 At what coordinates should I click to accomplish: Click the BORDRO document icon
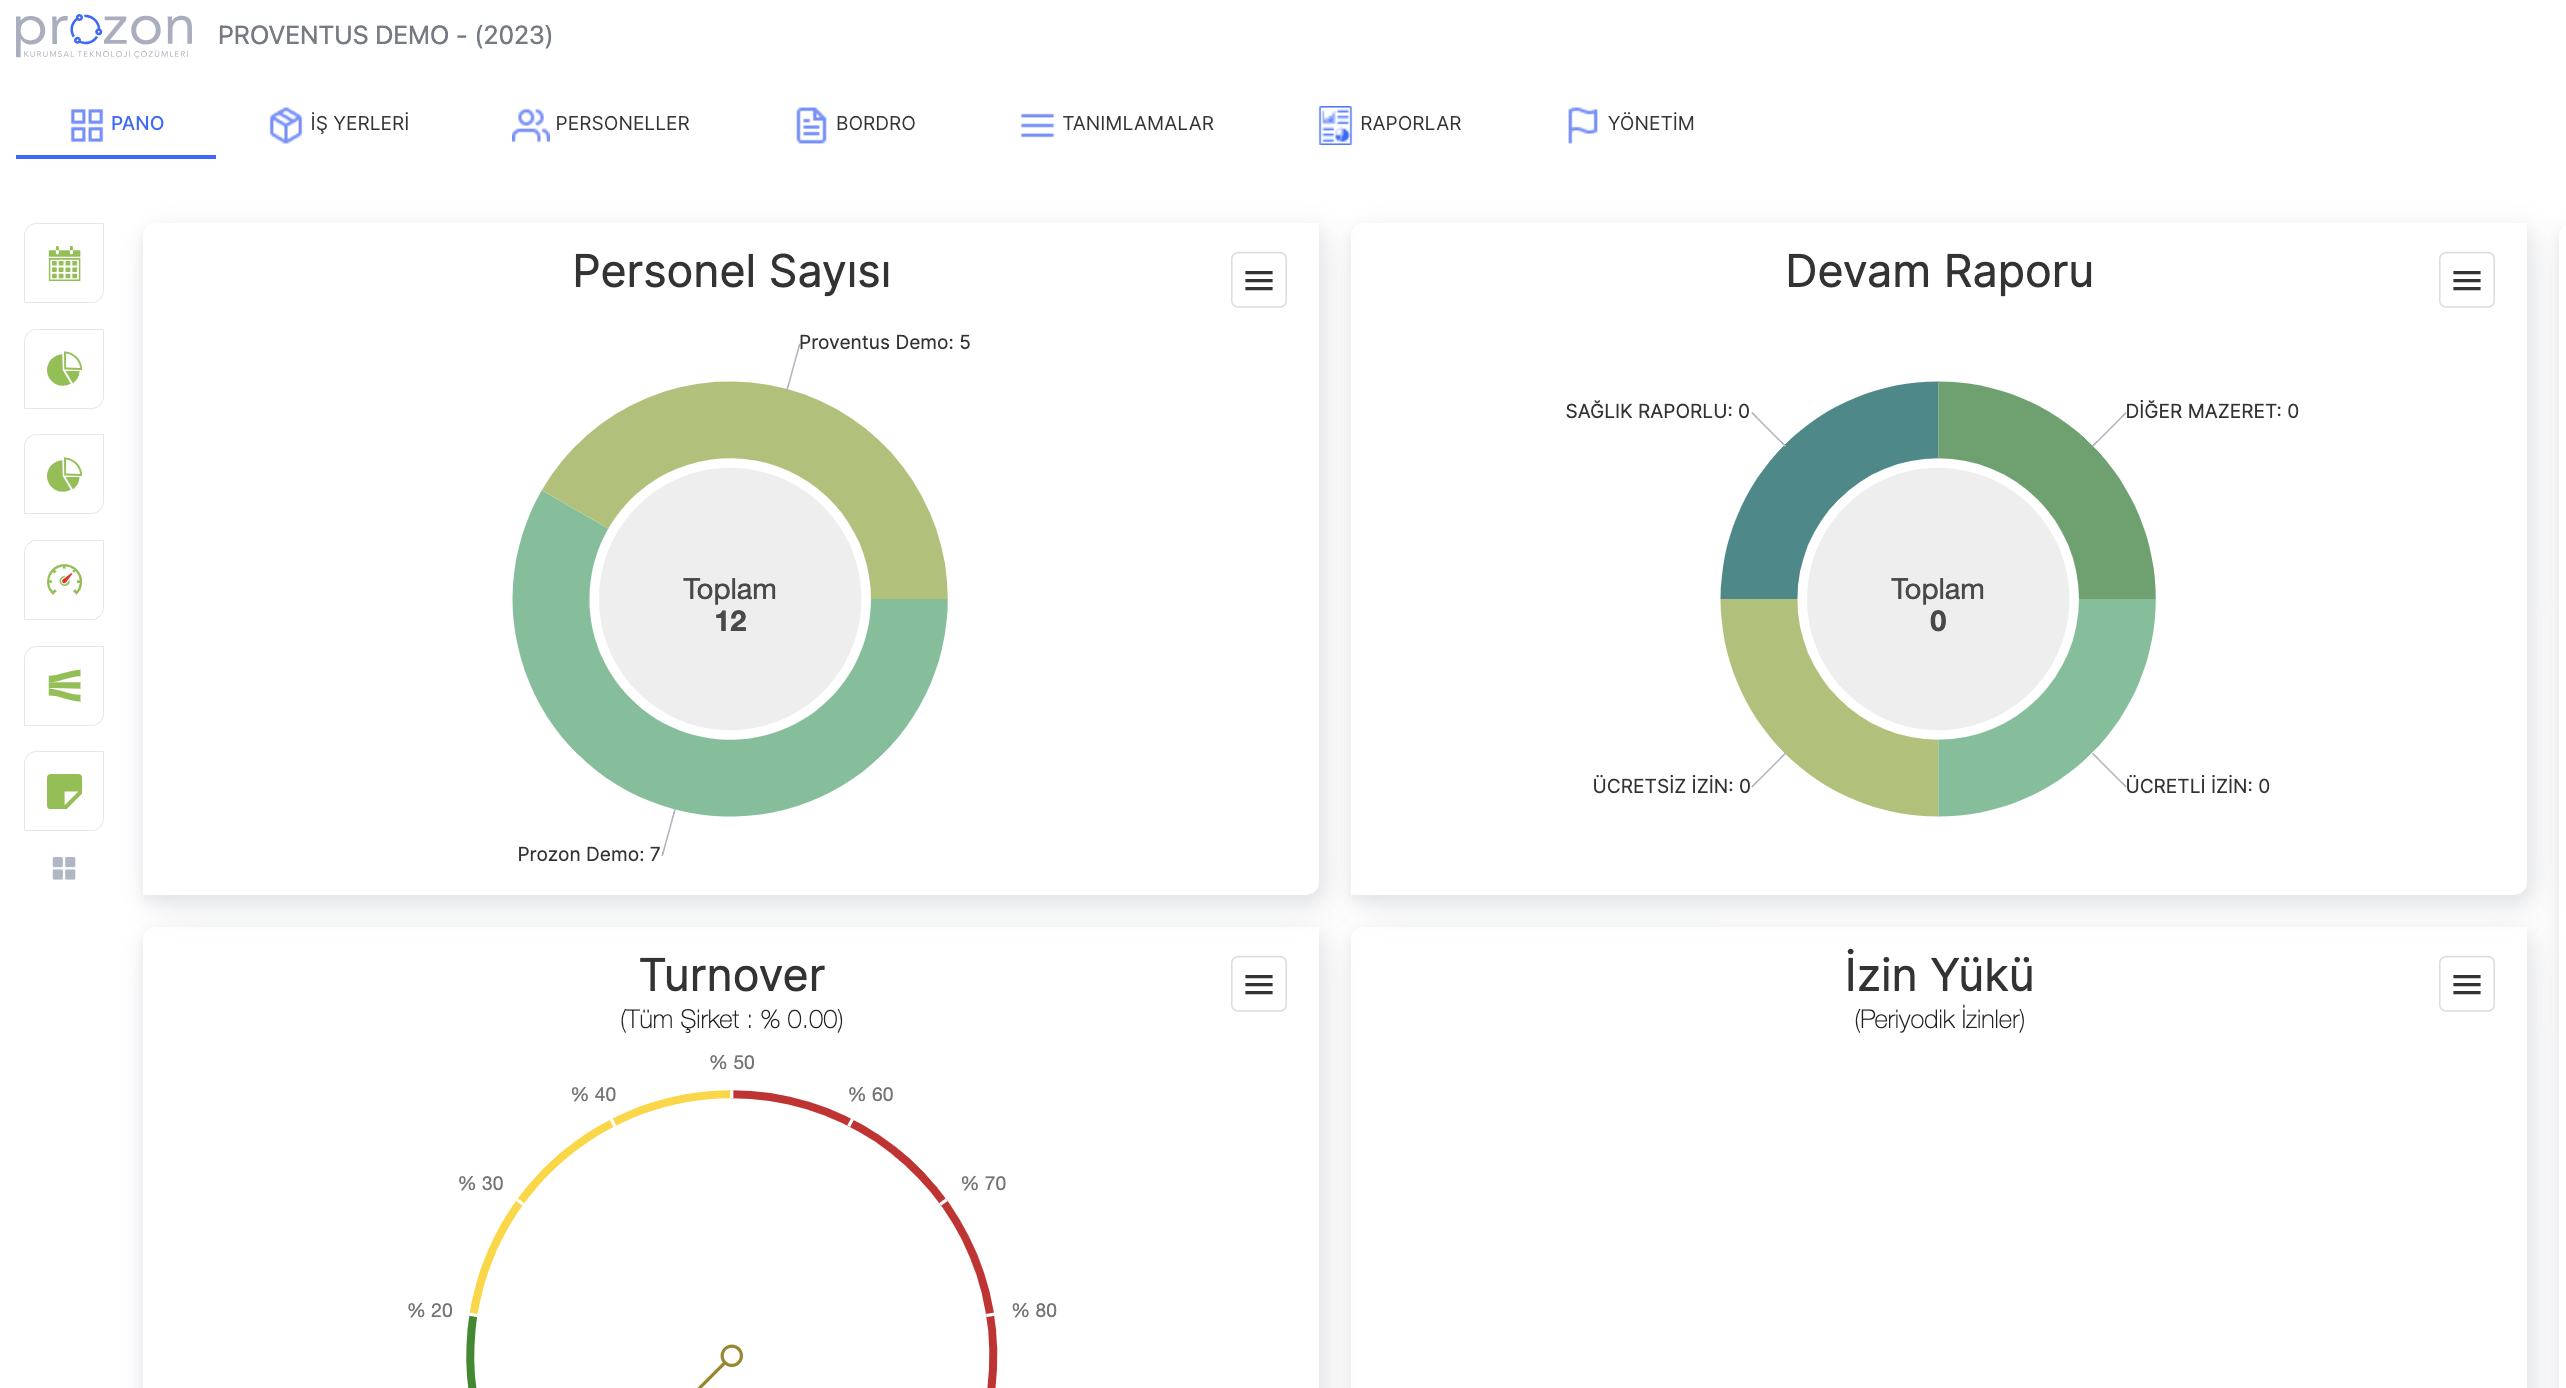click(811, 125)
